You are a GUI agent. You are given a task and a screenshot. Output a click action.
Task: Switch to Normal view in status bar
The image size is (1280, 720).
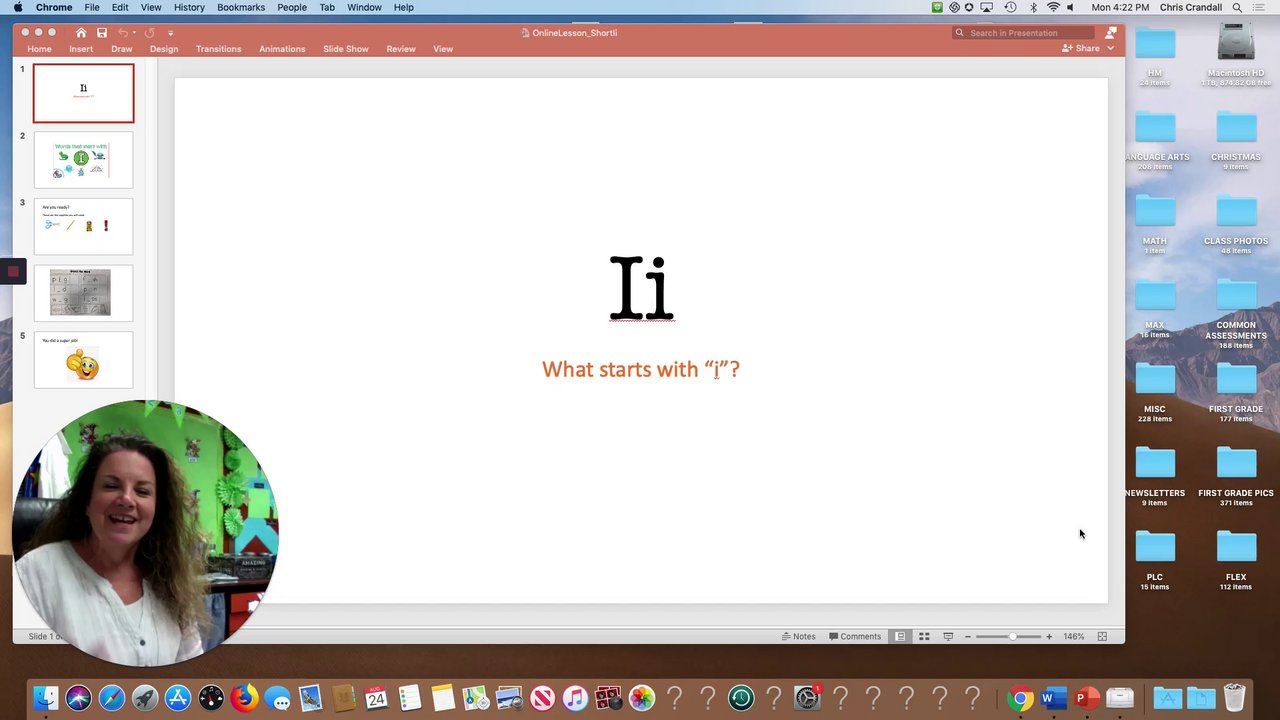[900, 636]
